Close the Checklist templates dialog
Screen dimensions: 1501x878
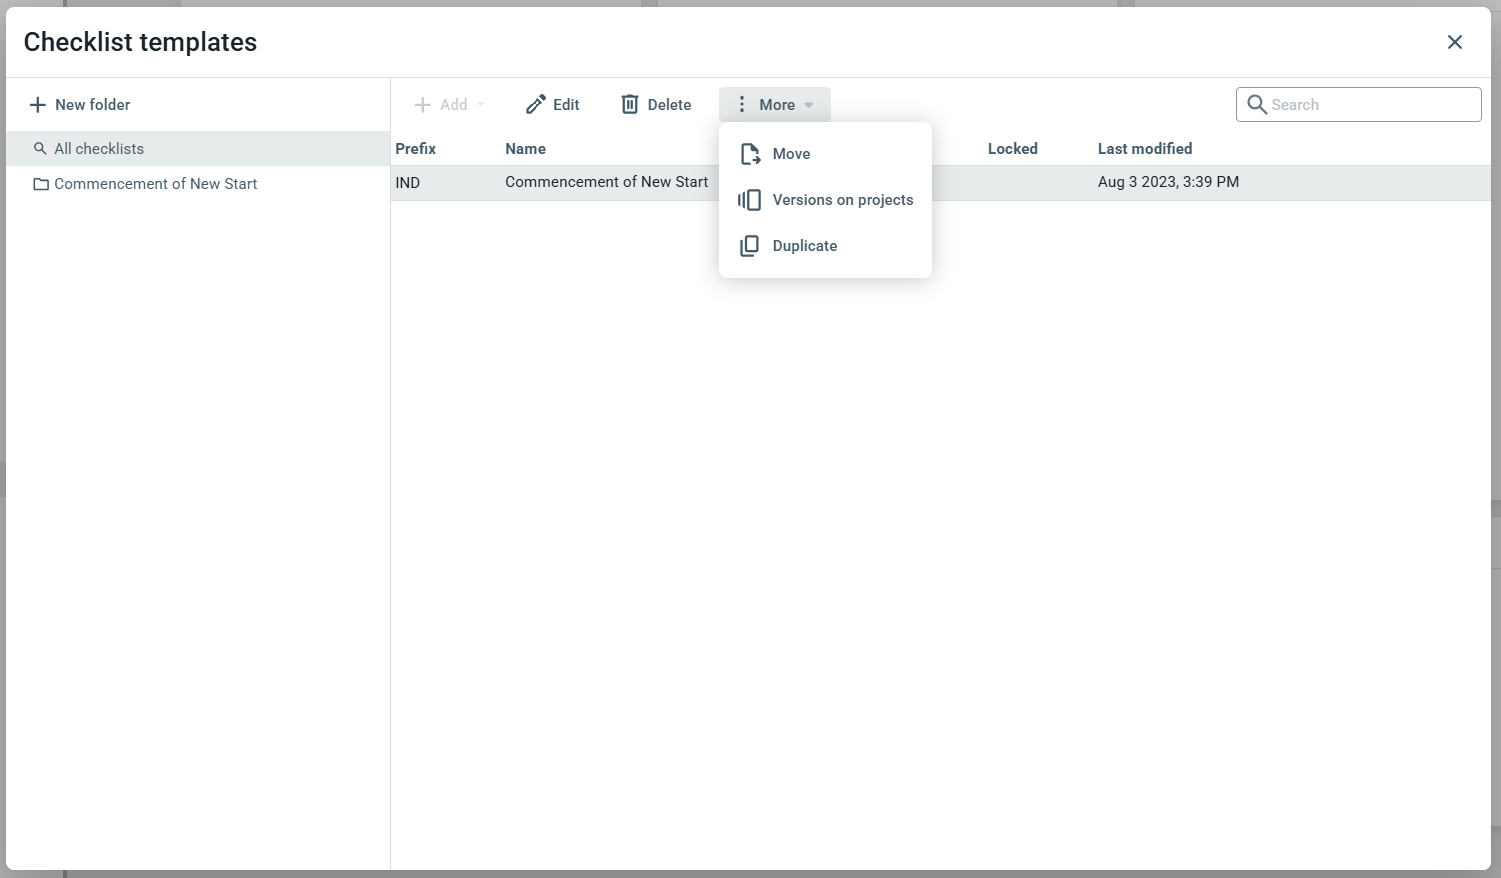pos(1454,42)
